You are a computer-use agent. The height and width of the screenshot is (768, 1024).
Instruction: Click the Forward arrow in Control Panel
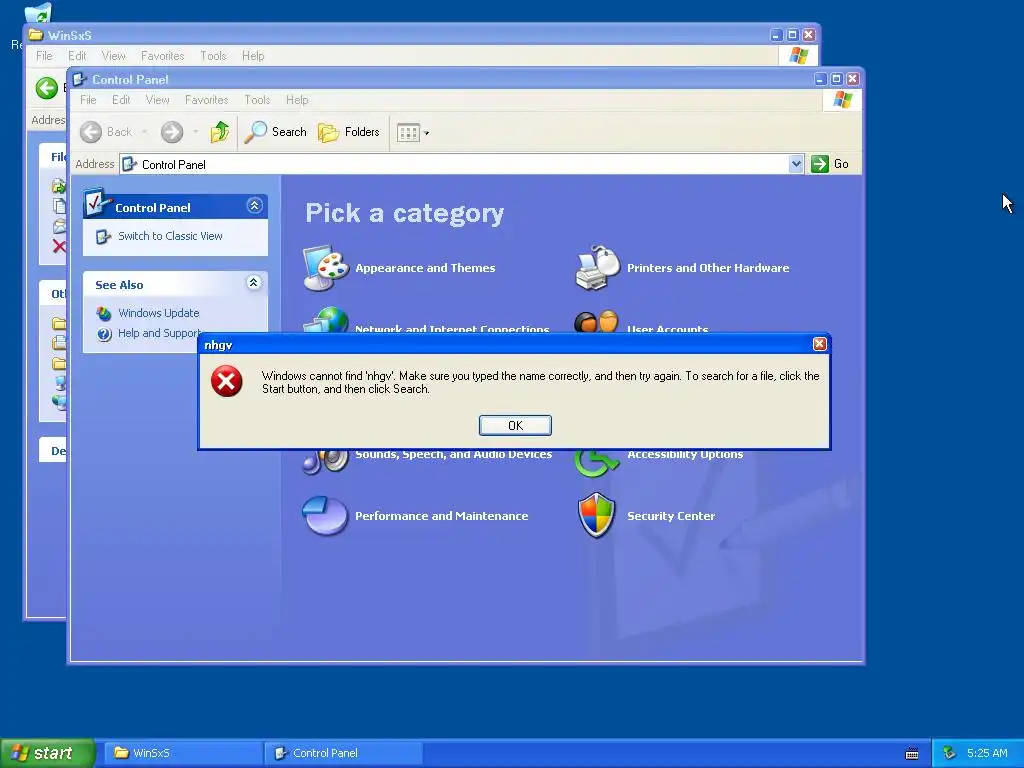click(x=172, y=132)
